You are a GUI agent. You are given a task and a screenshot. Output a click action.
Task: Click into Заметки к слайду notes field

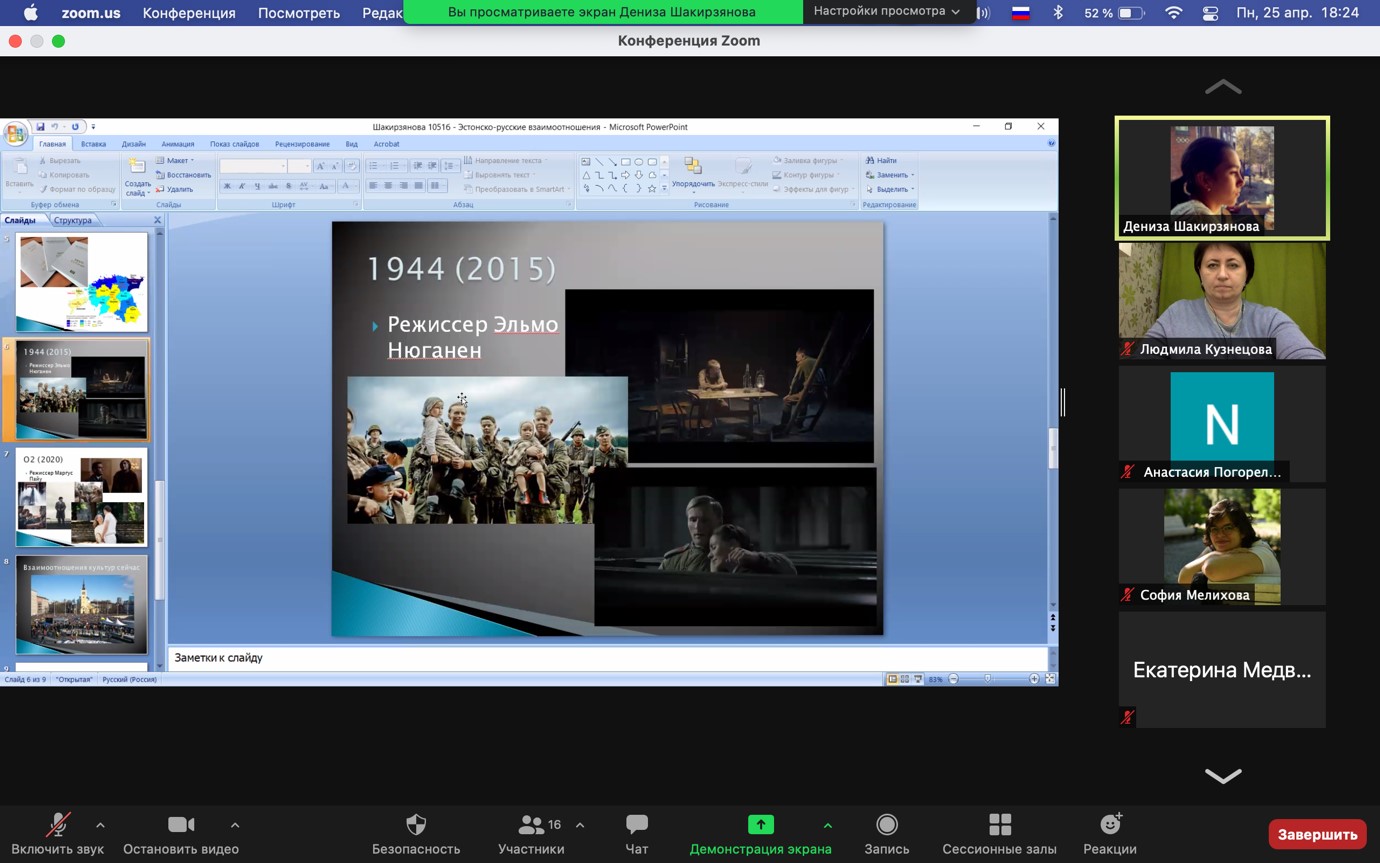[x=607, y=658]
